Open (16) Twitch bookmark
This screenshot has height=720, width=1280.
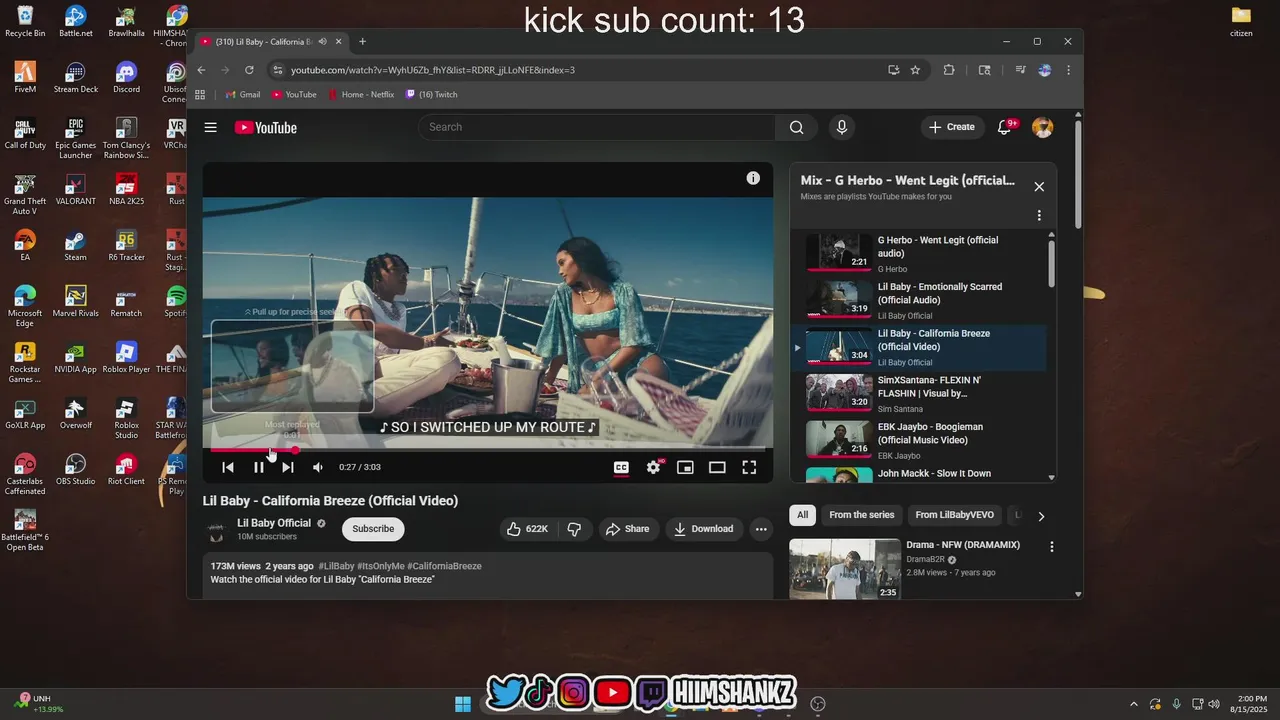[431, 95]
